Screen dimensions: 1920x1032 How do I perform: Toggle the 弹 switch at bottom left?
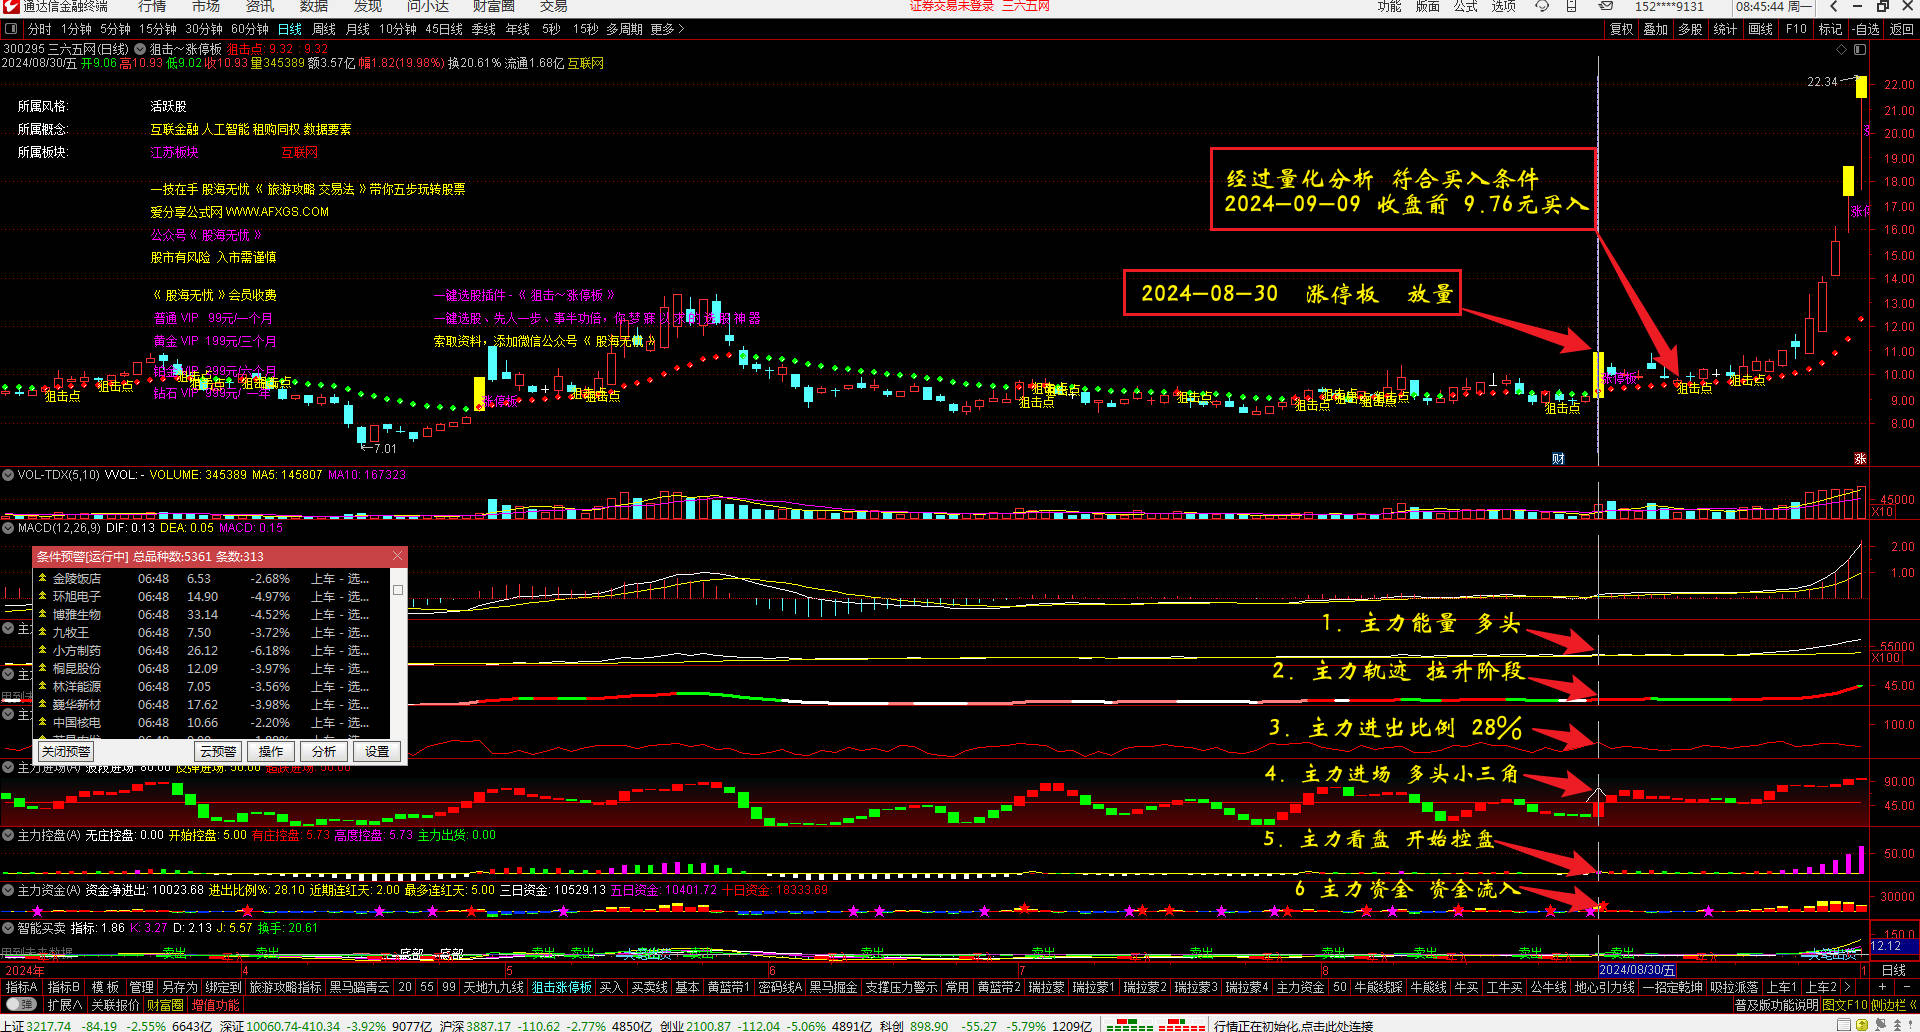[x=21, y=1004]
